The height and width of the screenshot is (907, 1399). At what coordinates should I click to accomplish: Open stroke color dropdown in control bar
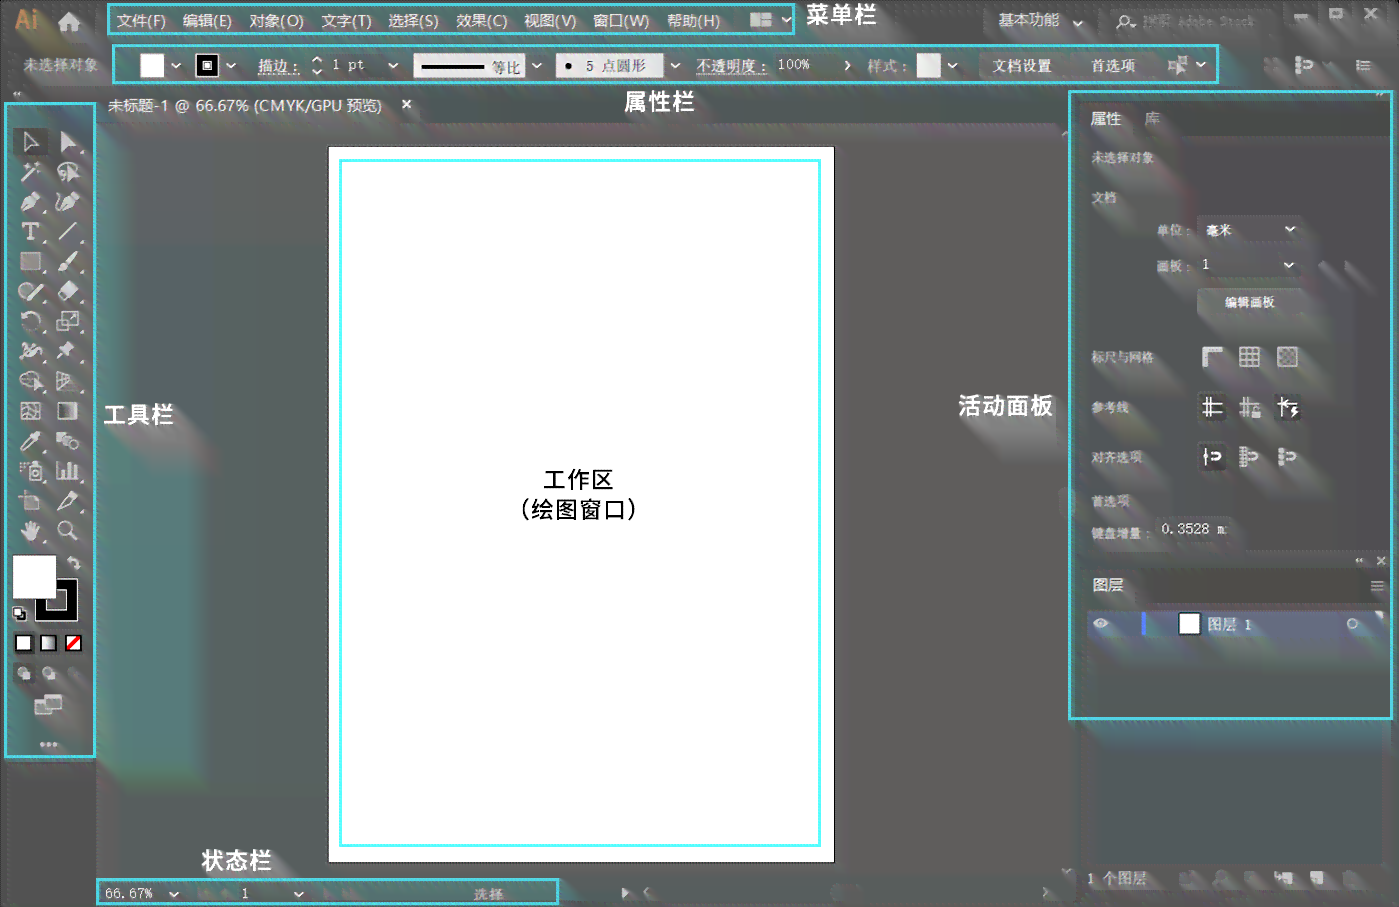[231, 66]
